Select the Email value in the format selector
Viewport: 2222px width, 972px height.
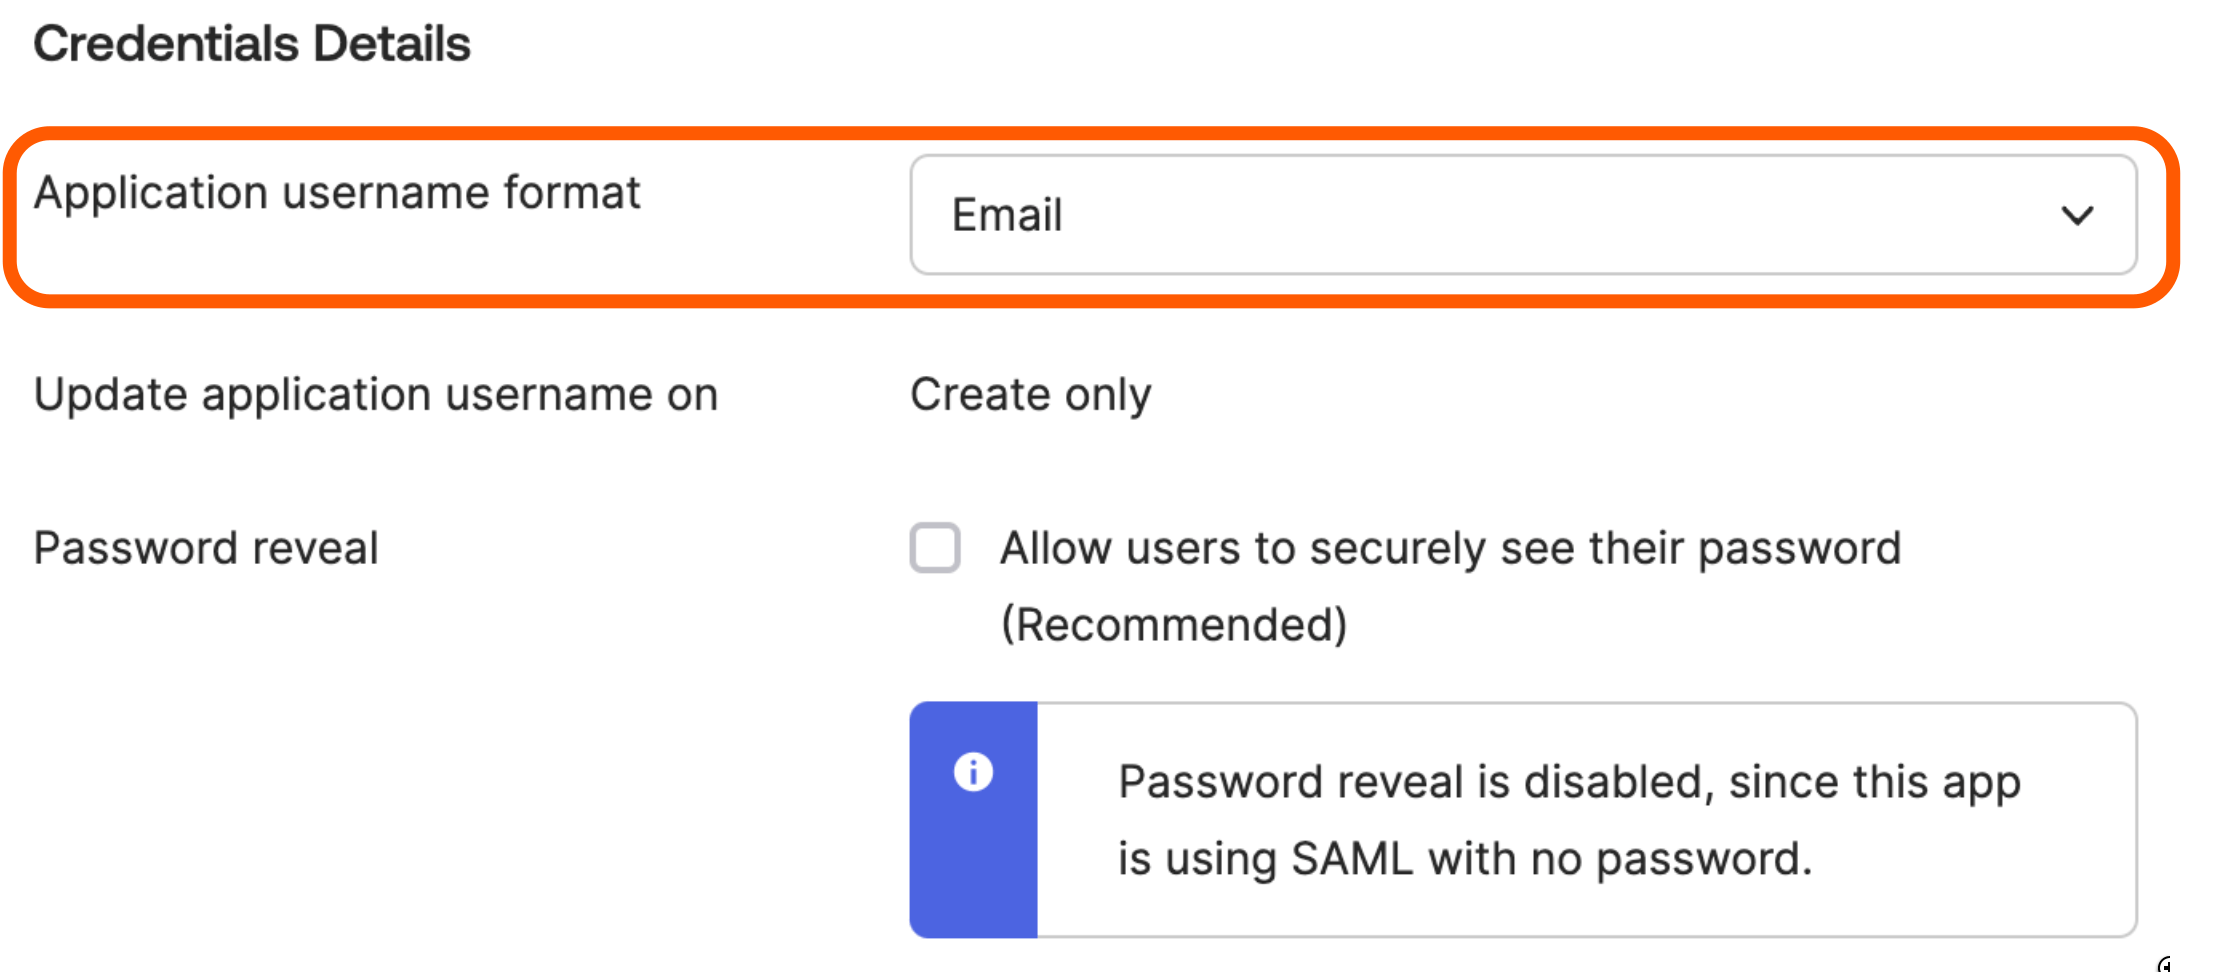pos(1006,214)
